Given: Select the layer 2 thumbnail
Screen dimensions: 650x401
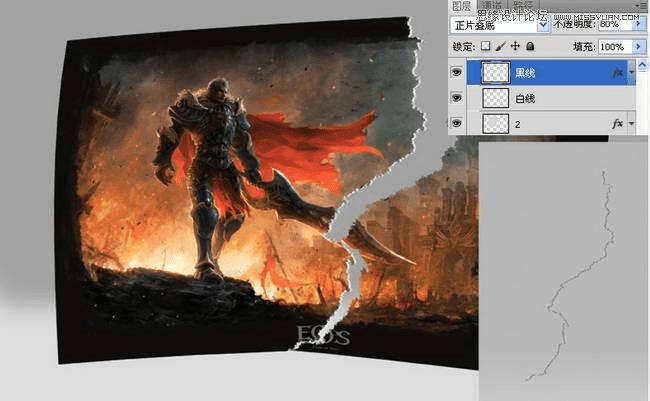Looking at the screenshot, I should (496, 124).
